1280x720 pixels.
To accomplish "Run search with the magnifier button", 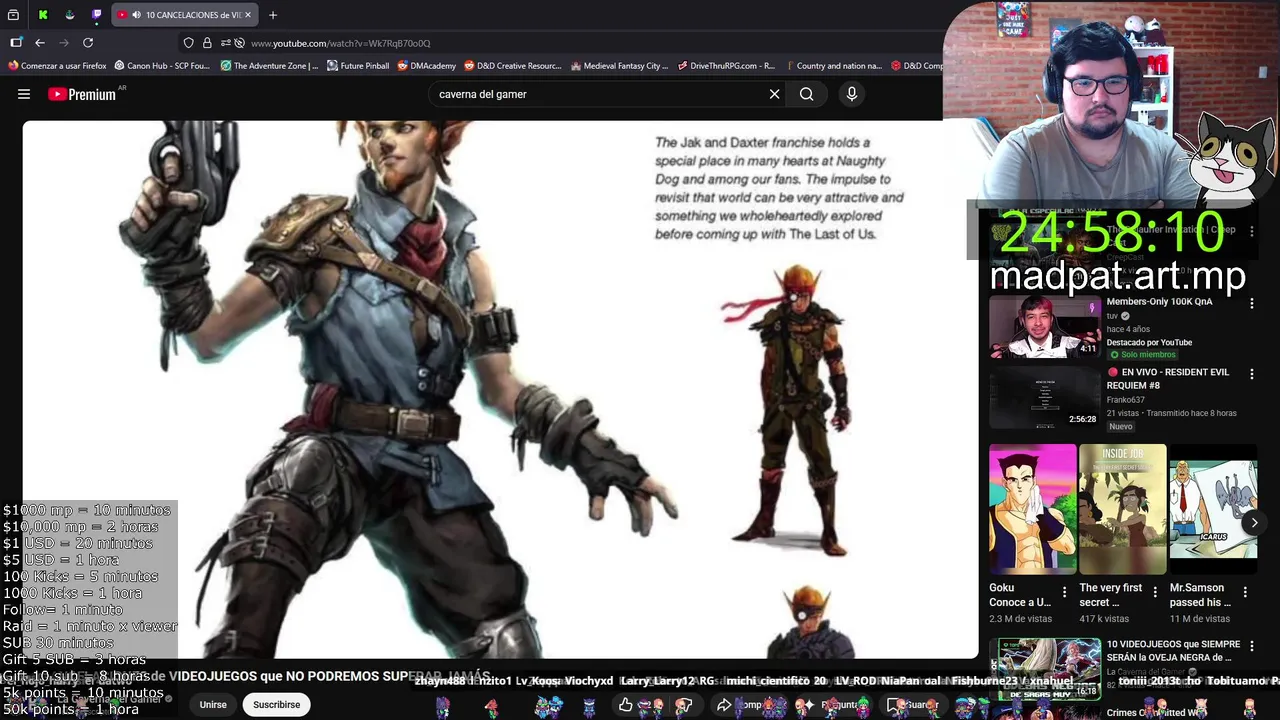I will (806, 94).
